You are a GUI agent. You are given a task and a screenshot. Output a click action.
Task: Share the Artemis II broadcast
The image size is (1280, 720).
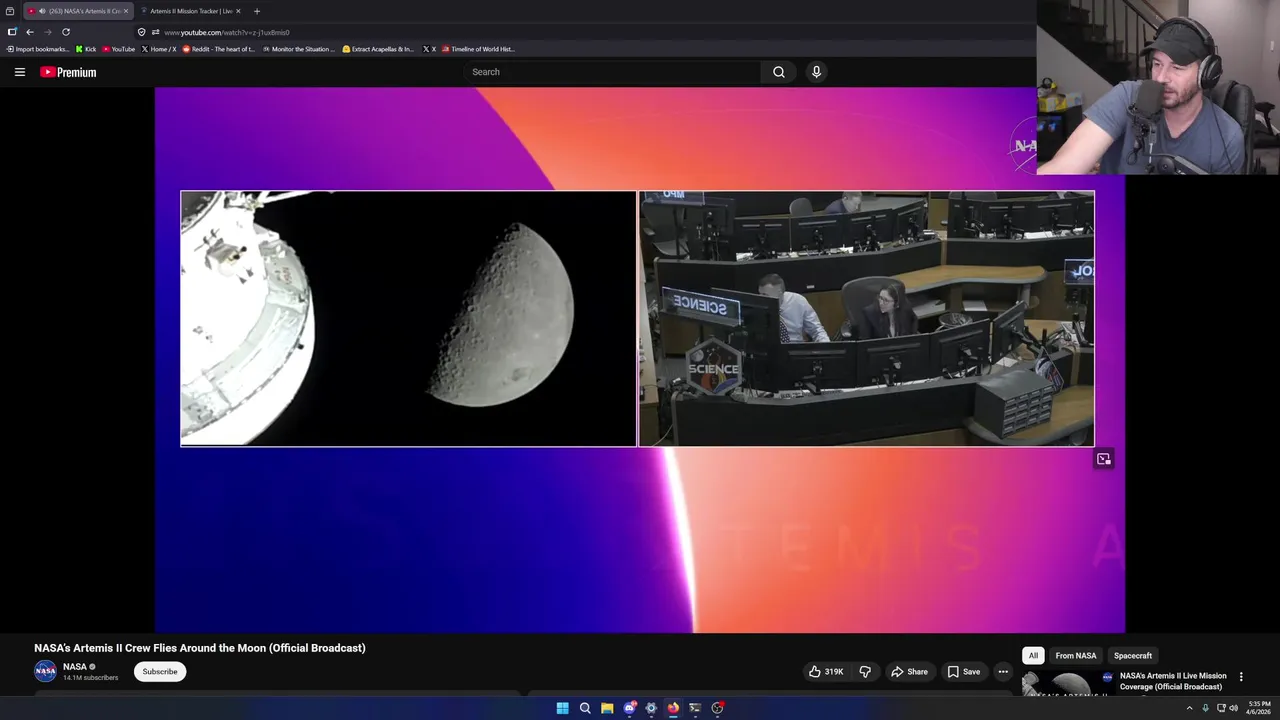point(910,672)
